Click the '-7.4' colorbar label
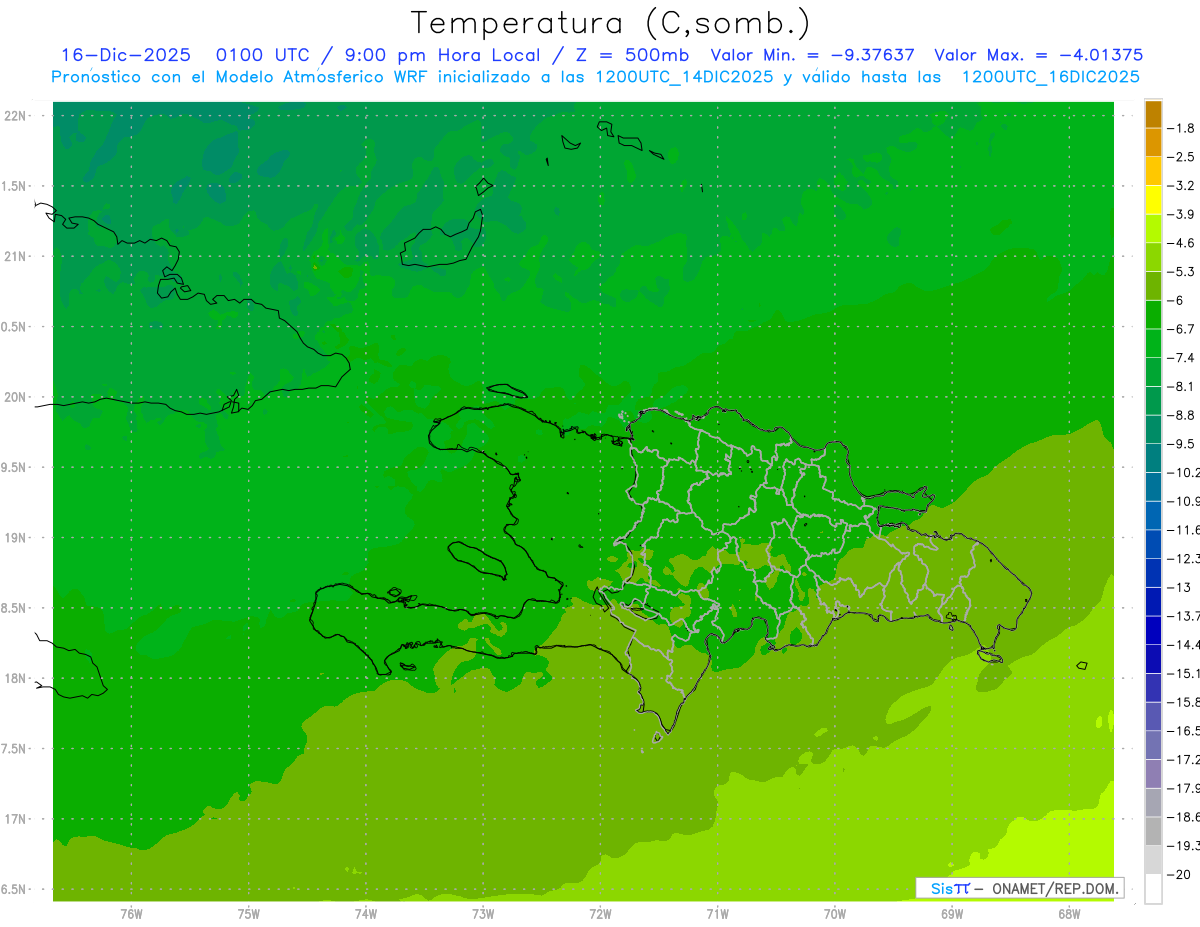1200x927 pixels. (x=1182, y=357)
